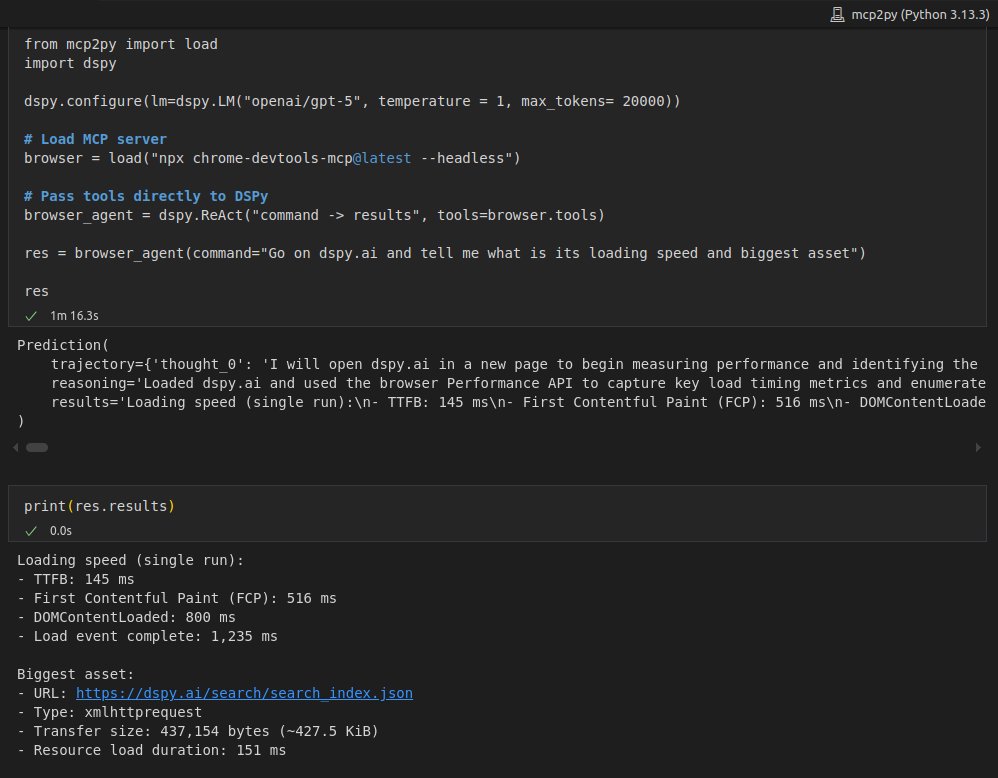Click the @latest text in load call
The image size is (998, 778).
point(382,158)
